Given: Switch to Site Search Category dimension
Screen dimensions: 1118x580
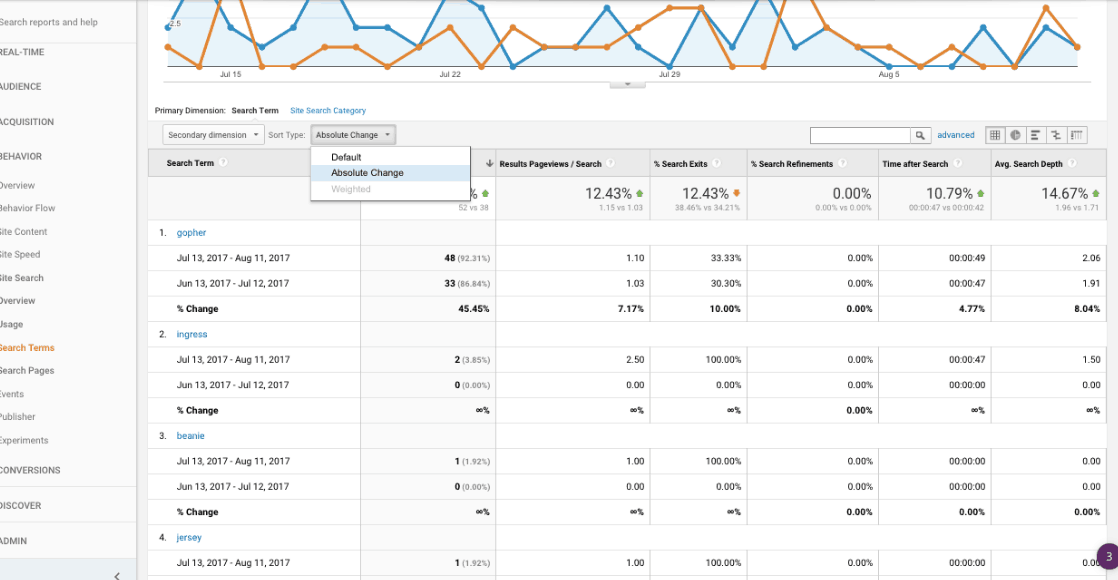Looking at the screenshot, I should [328, 111].
